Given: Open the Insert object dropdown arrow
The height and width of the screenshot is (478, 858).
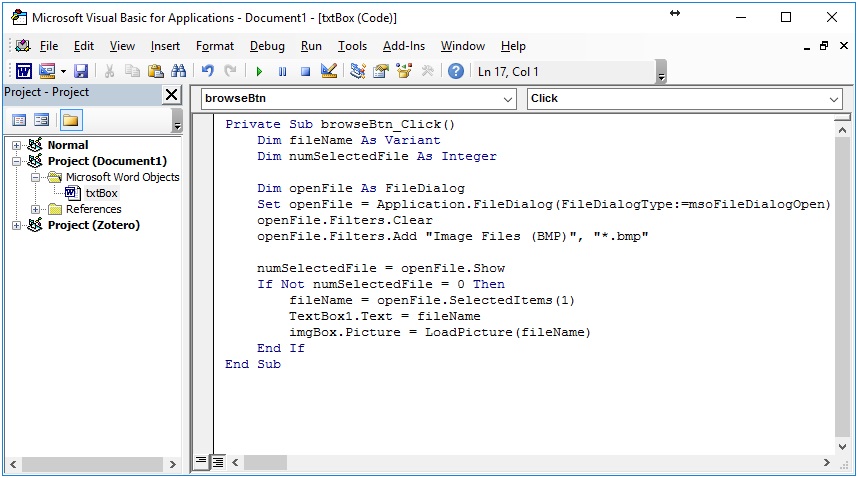Looking at the screenshot, I should coord(63,71).
